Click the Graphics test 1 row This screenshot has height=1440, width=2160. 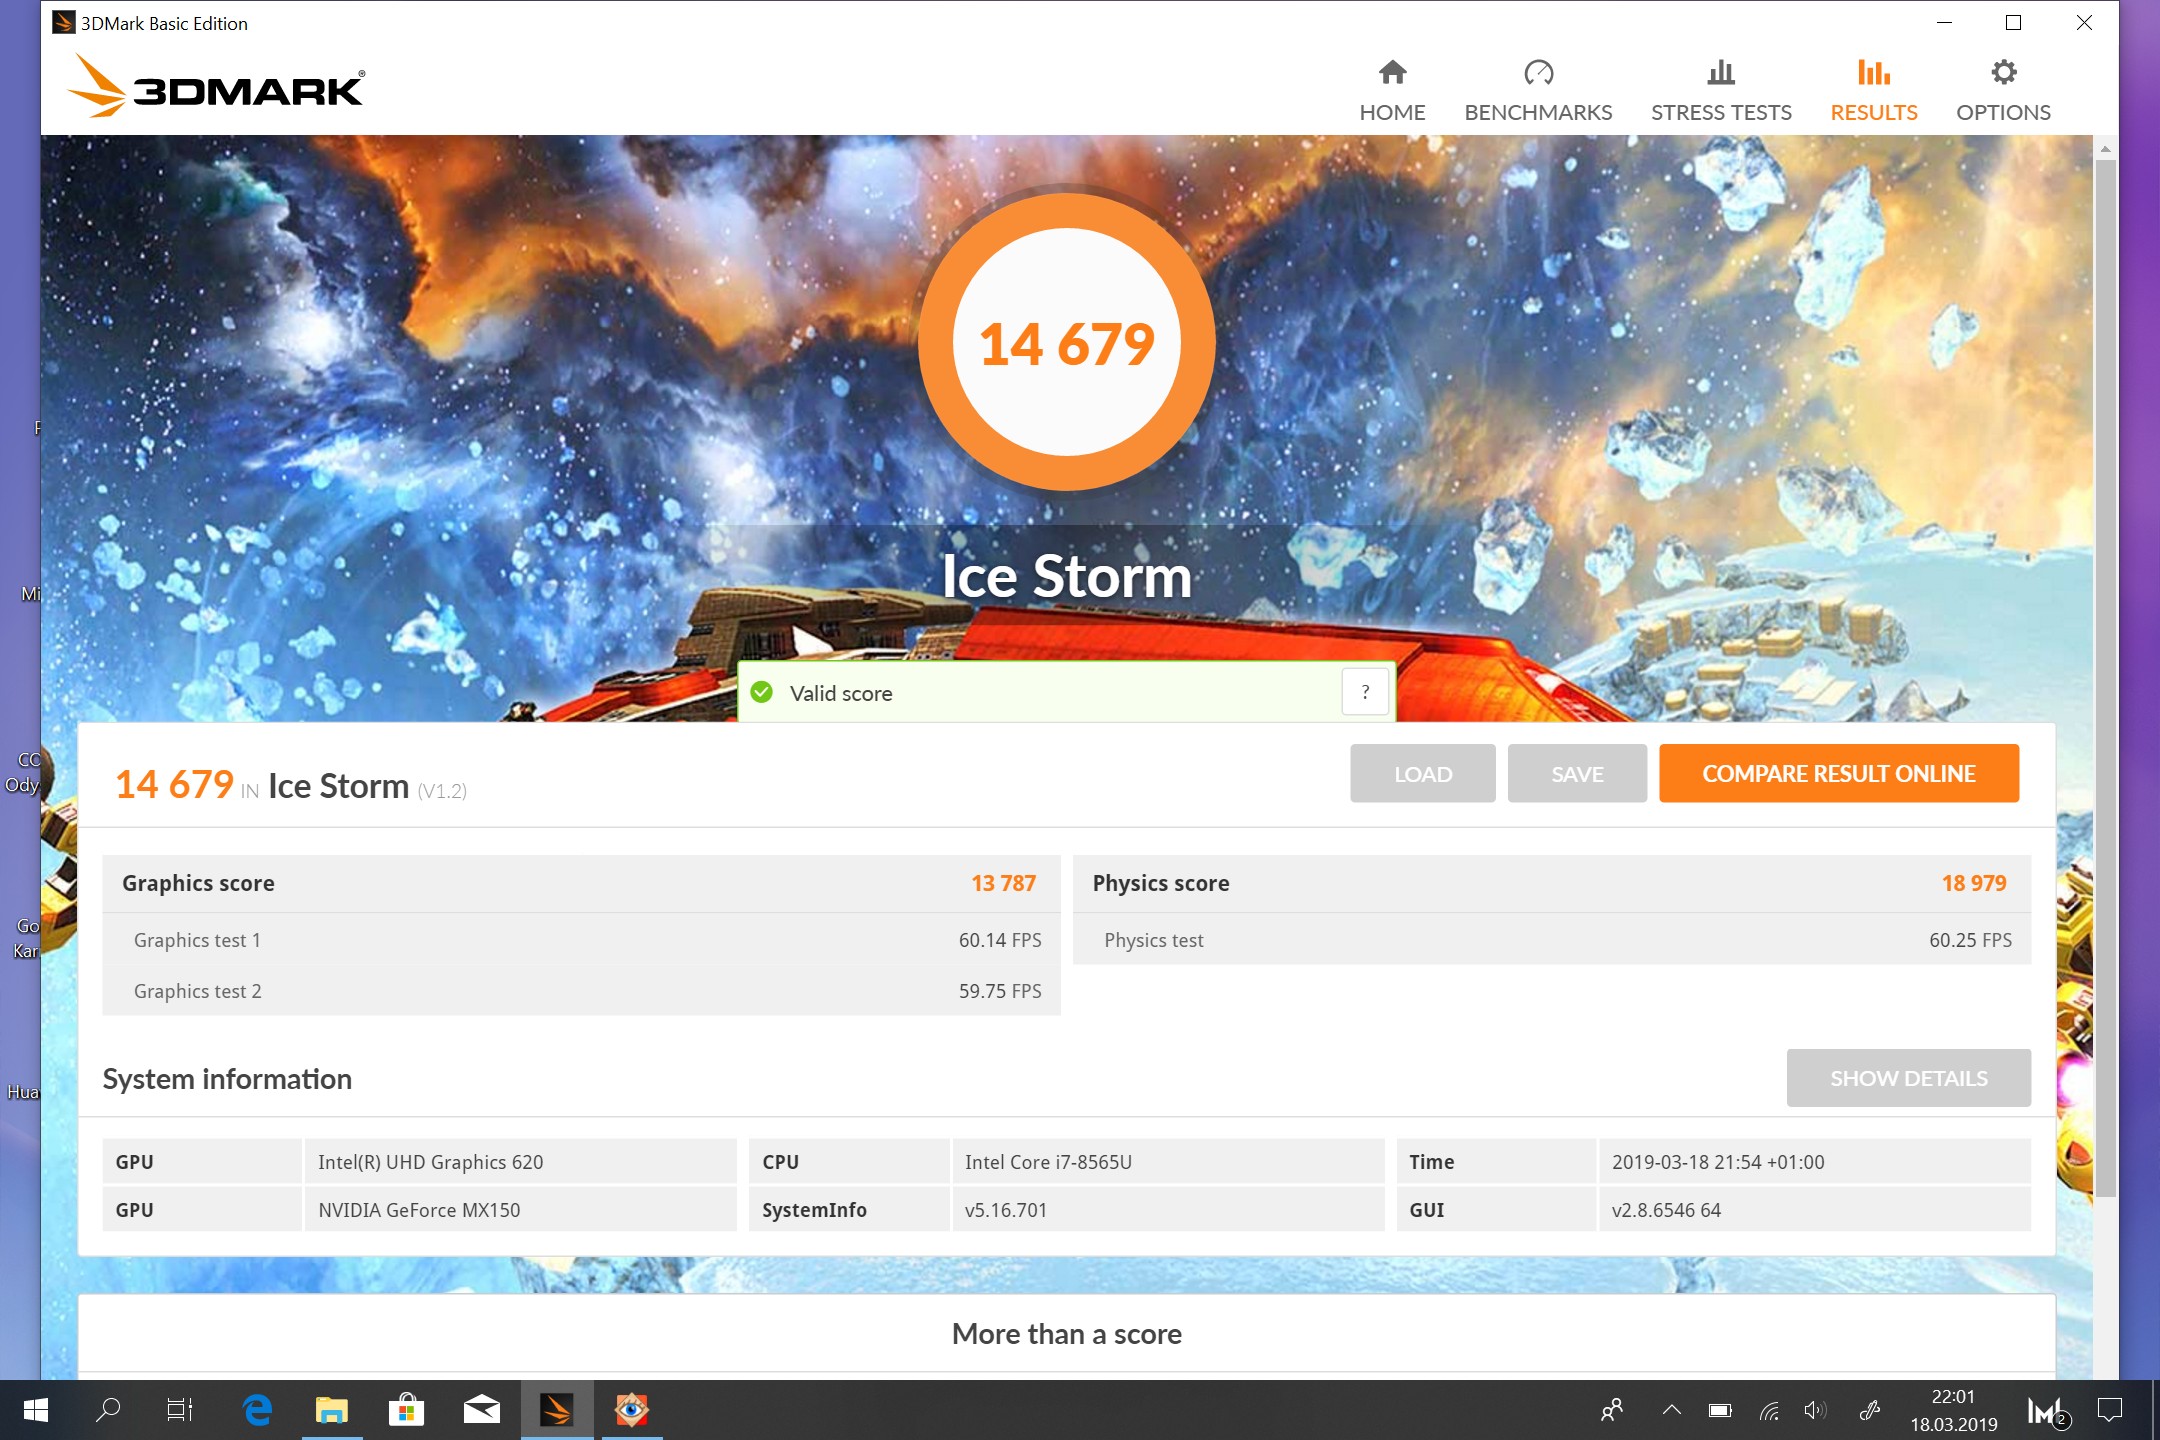tap(581, 940)
